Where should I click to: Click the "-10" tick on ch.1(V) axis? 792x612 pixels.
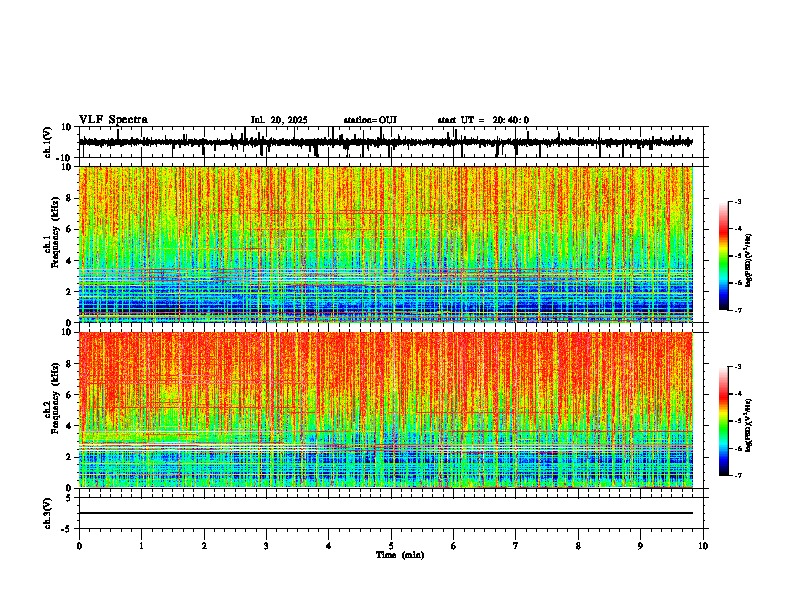pos(64,158)
